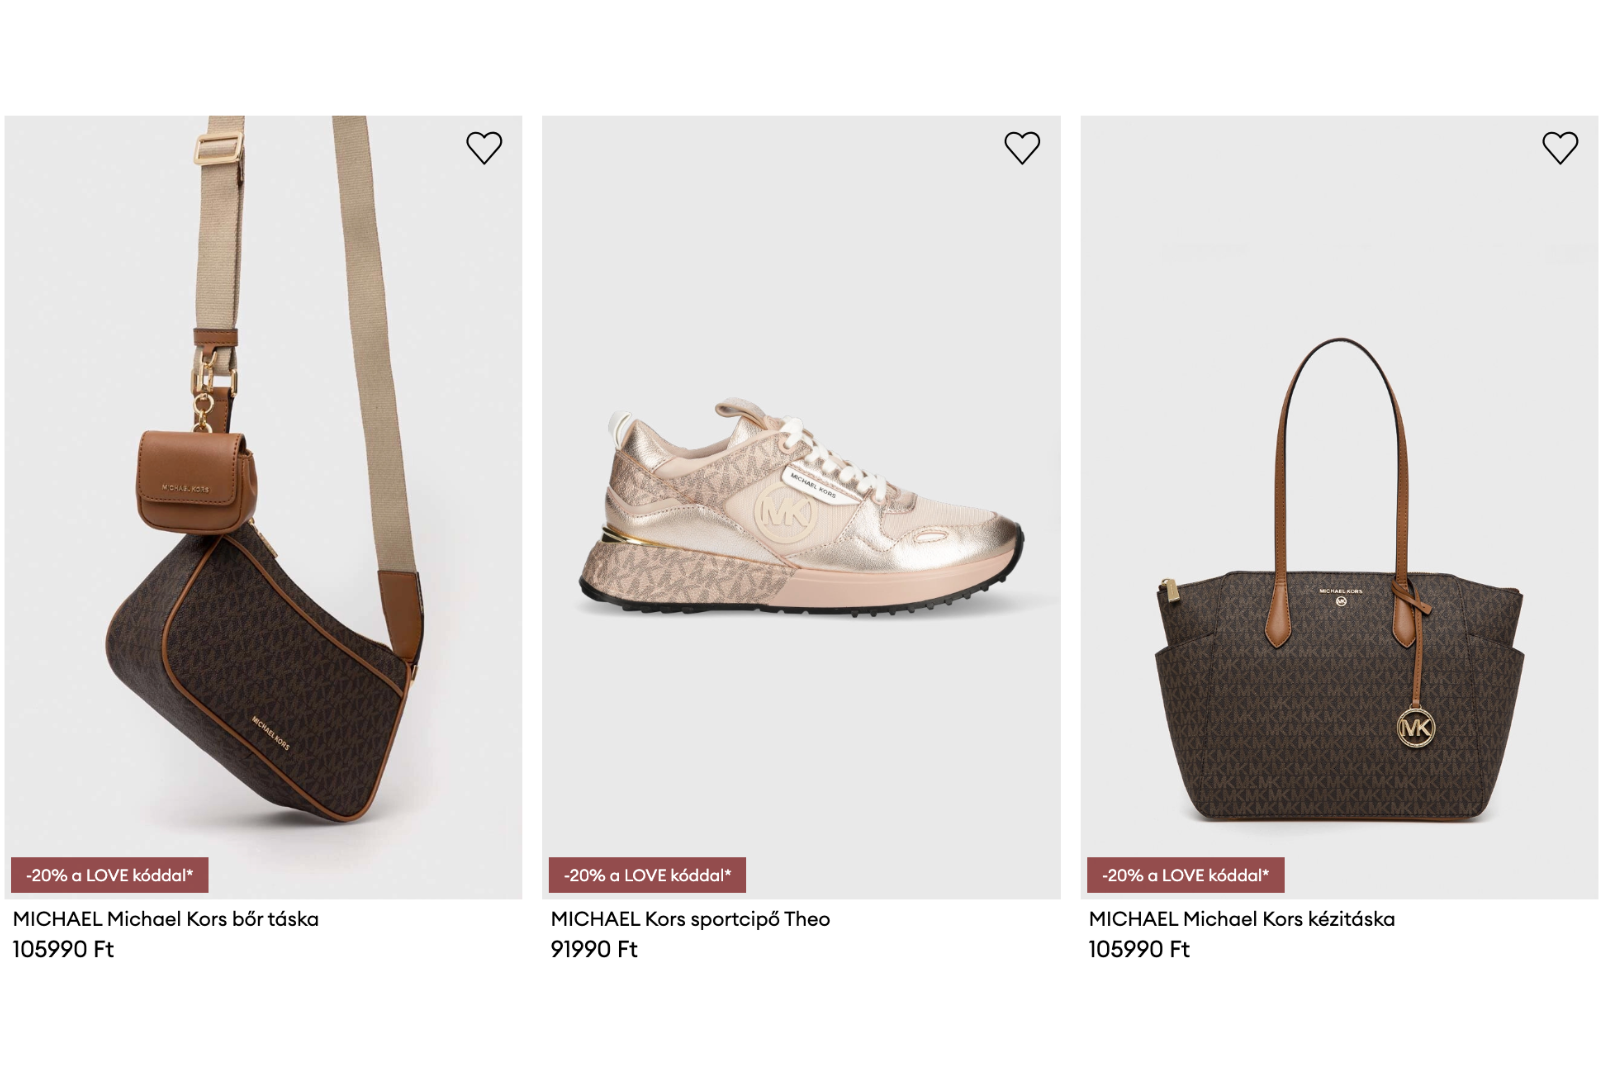Open the MICHAEL Michael Kors bőr táska link
The width and height of the screenshot is (1600, 1065).
[x=166, y=919]
